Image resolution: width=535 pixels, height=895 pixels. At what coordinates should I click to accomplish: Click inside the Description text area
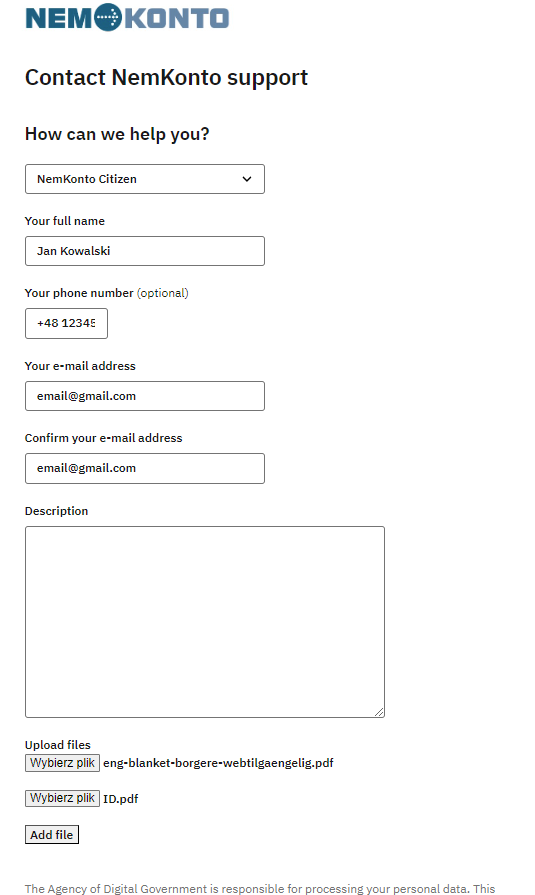[205, 622]
